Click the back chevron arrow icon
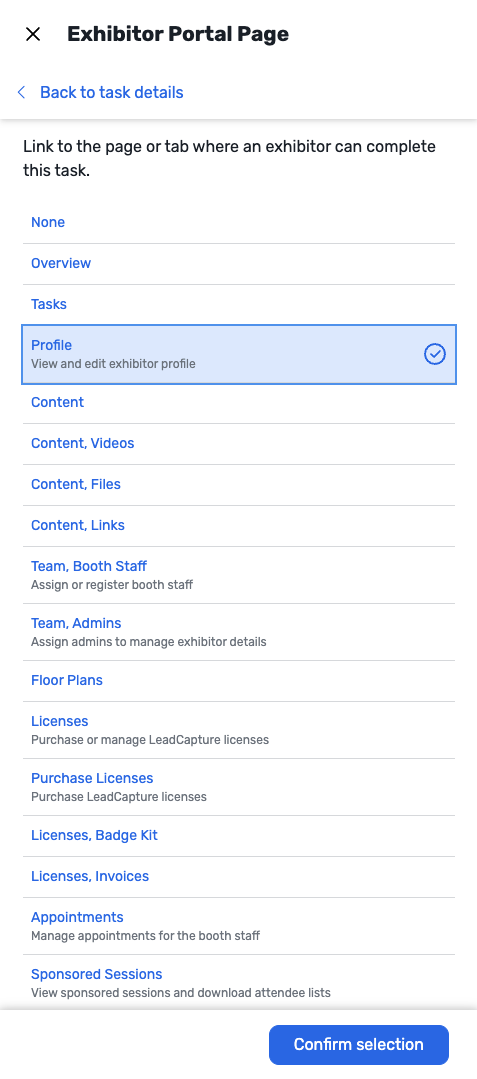 tap(21, 92)
